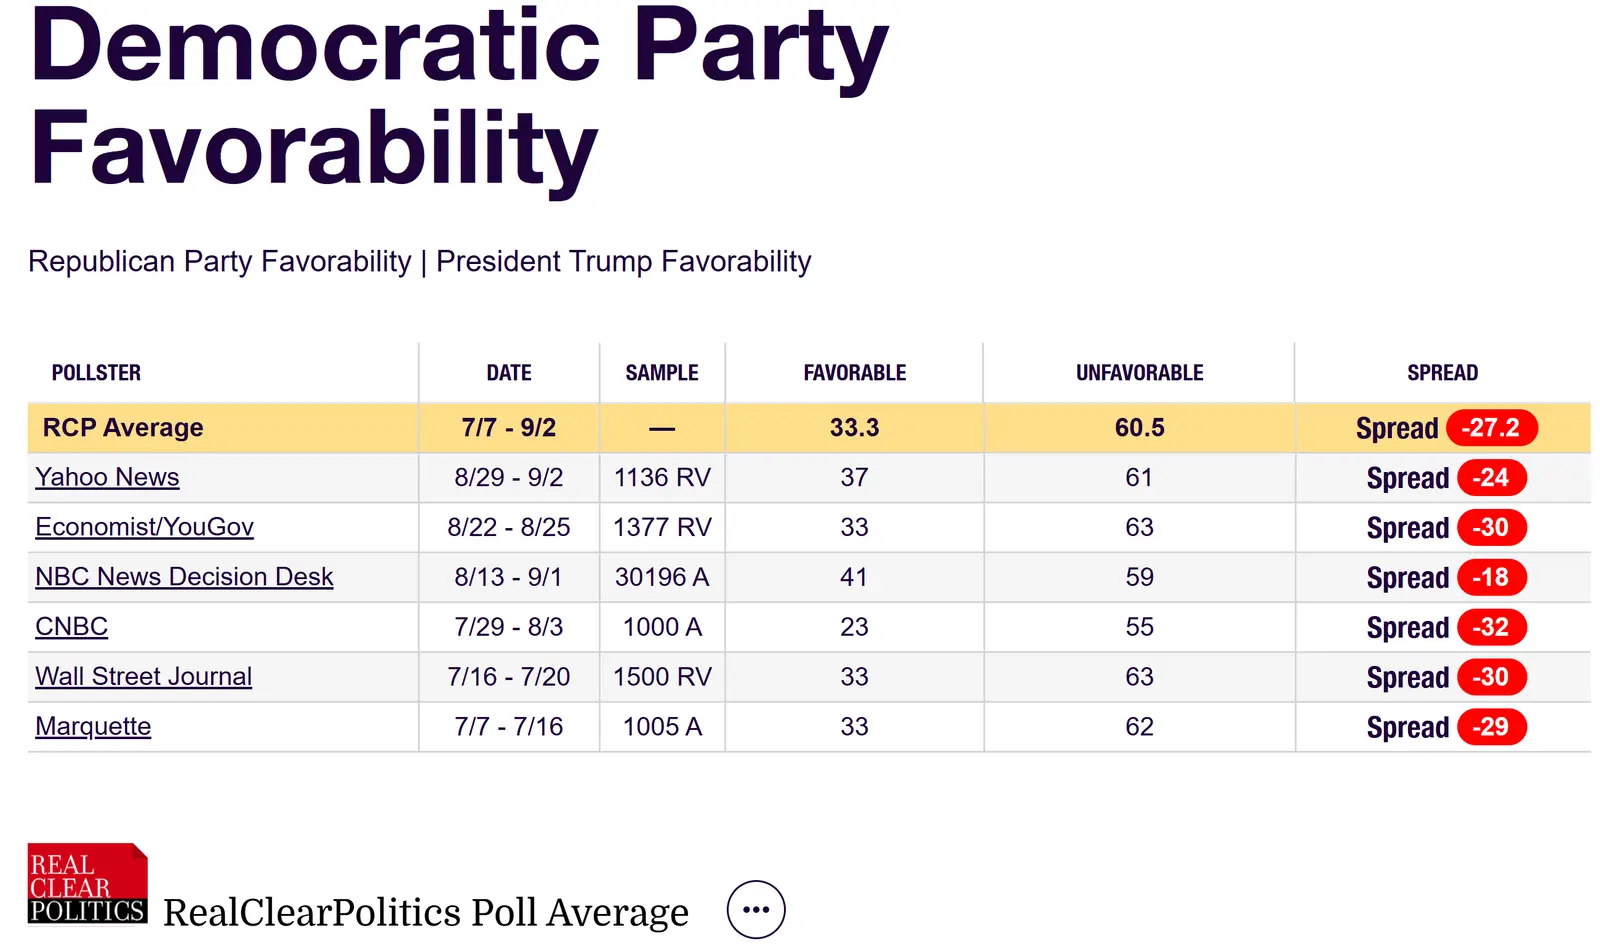Open the Marquette poll link
The height and width of the screenshot is (949, 1600).
pos(93,727)
